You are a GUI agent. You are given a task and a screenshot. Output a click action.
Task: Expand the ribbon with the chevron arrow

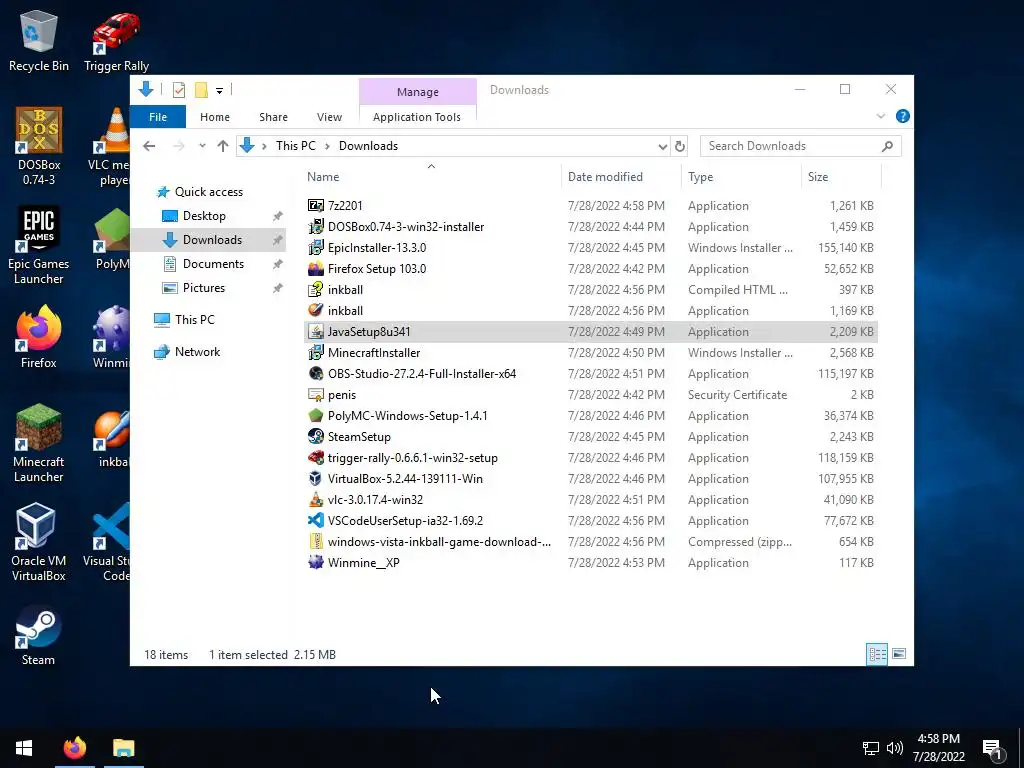[880, 116]
